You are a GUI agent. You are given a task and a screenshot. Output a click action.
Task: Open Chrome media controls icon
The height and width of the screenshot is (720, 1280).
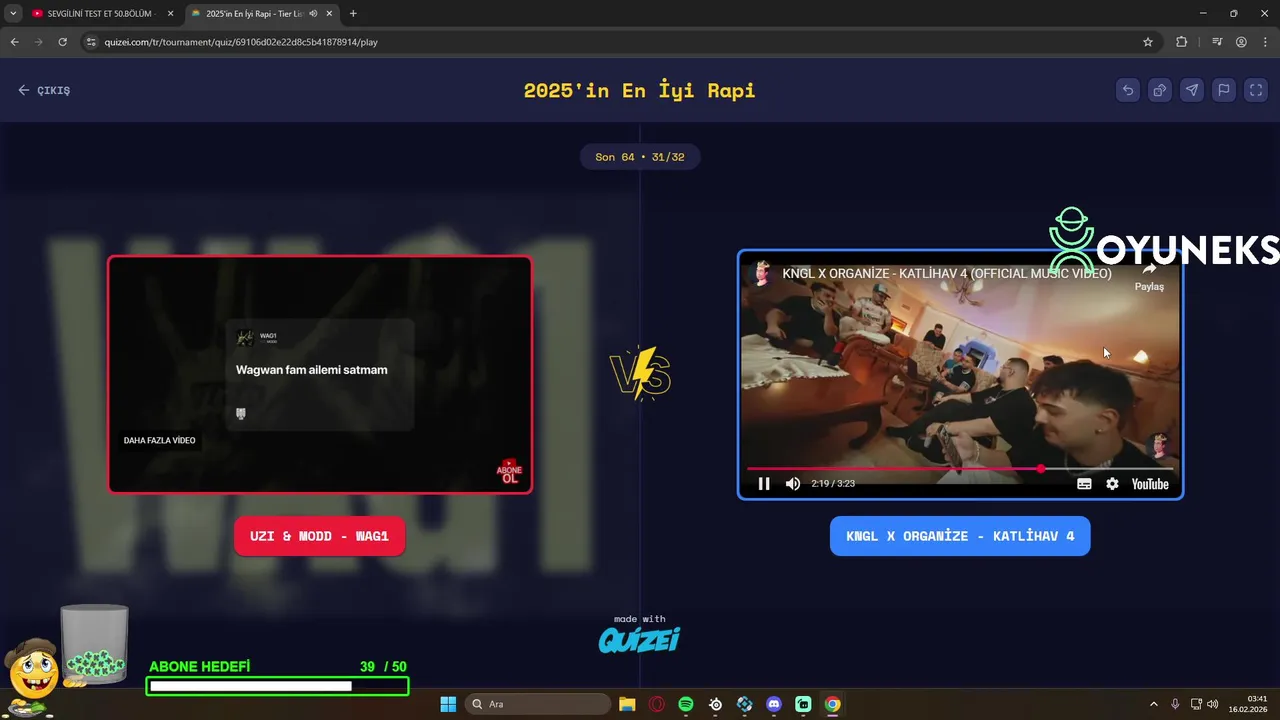(x=1217, y=42)
